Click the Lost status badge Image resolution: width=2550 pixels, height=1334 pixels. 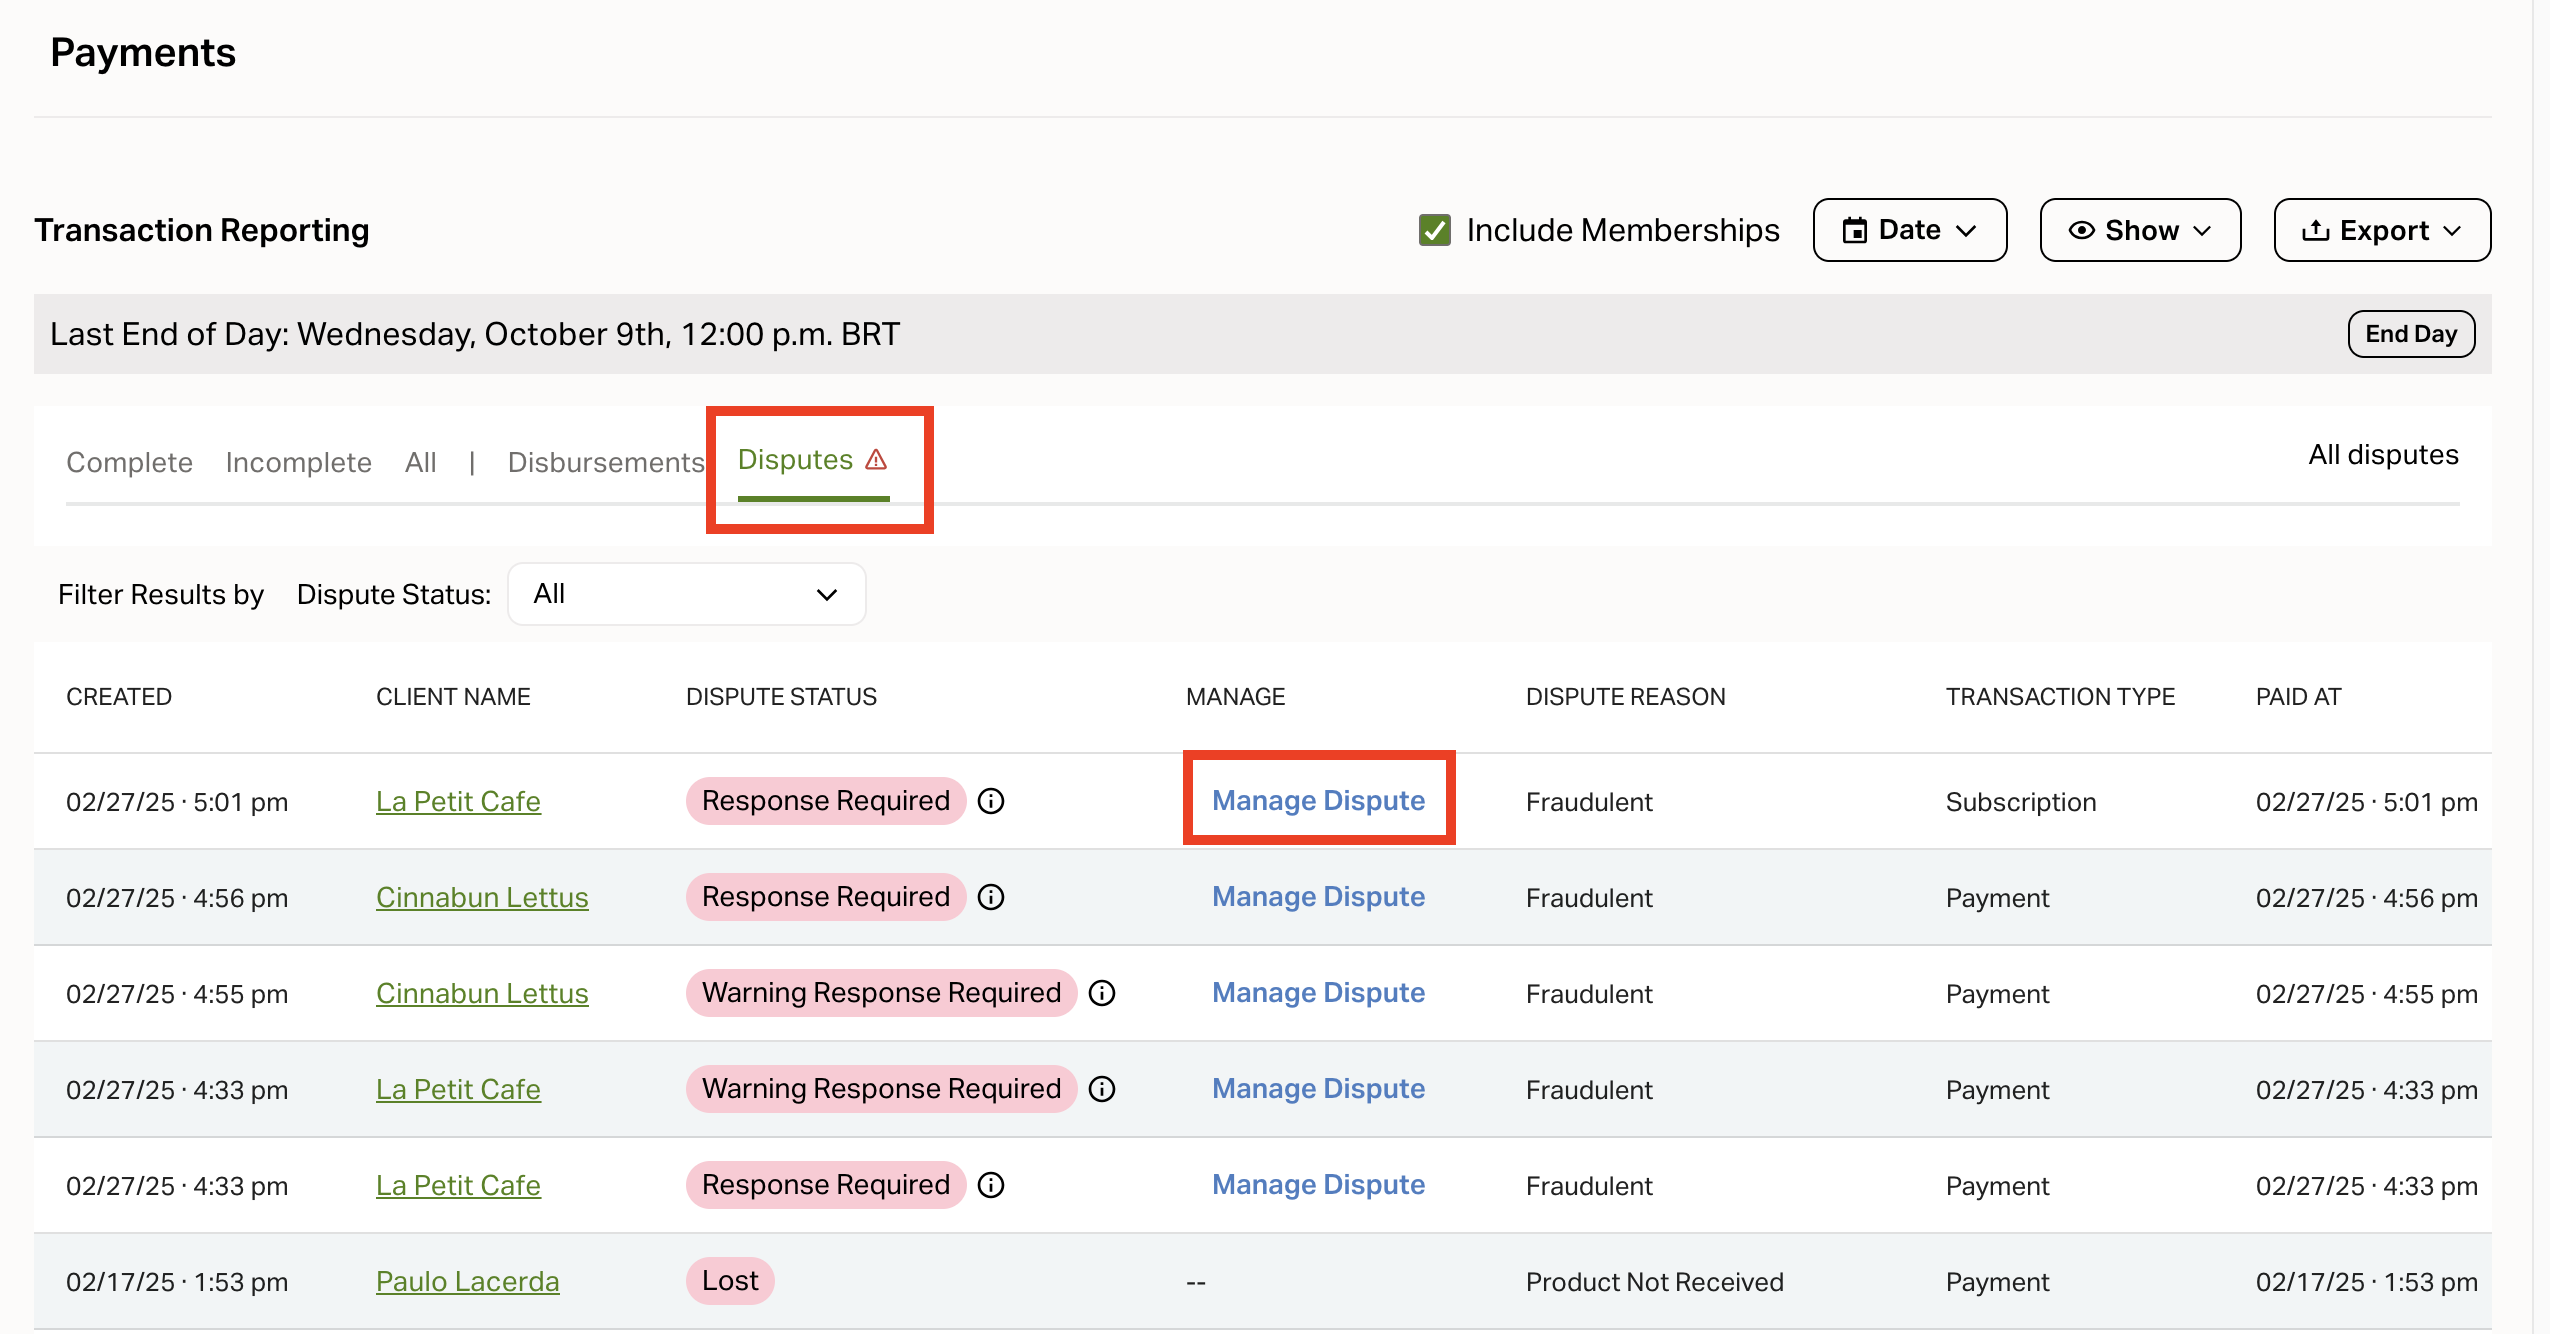pos(730,1281)
